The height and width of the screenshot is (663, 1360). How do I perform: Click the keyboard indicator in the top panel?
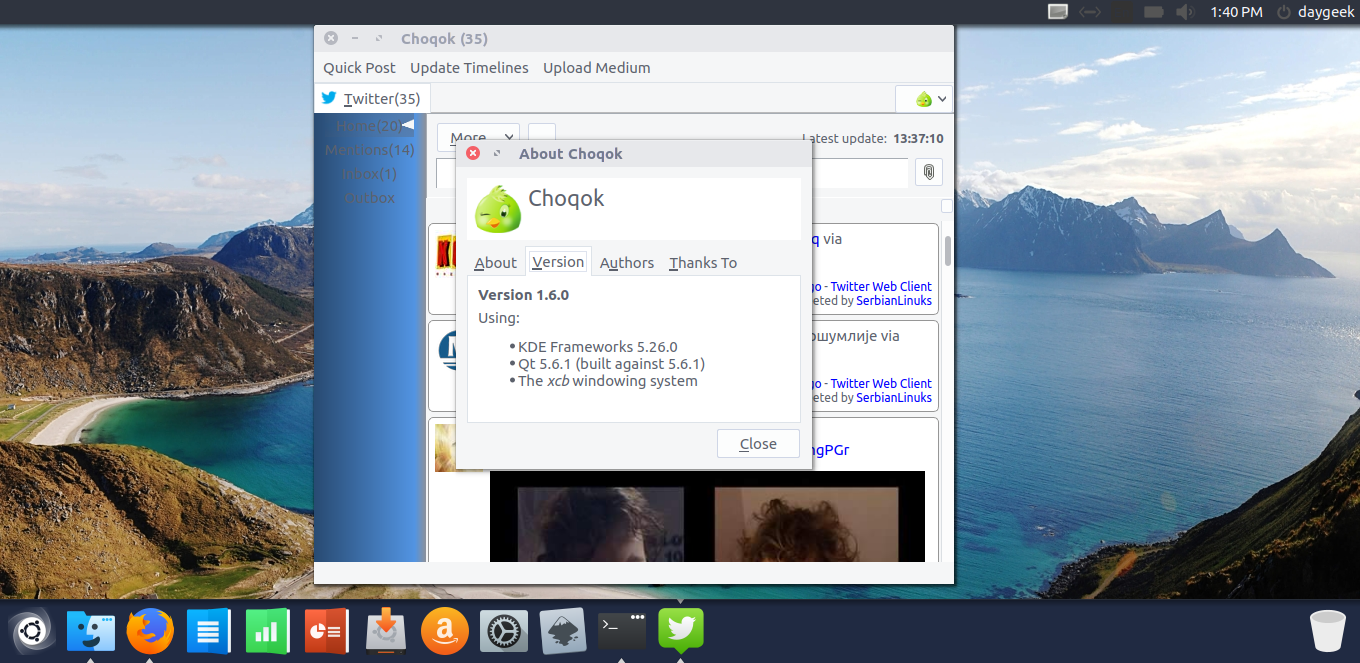[1058, 12]
